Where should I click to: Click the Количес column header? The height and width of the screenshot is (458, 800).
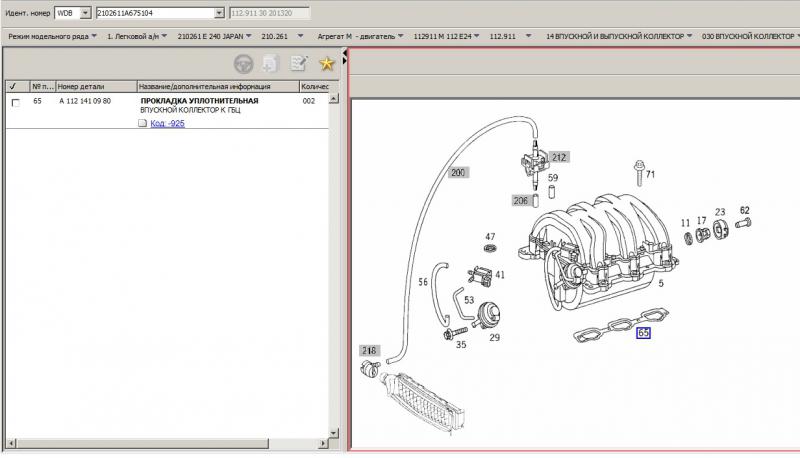(x=314, y=86)
